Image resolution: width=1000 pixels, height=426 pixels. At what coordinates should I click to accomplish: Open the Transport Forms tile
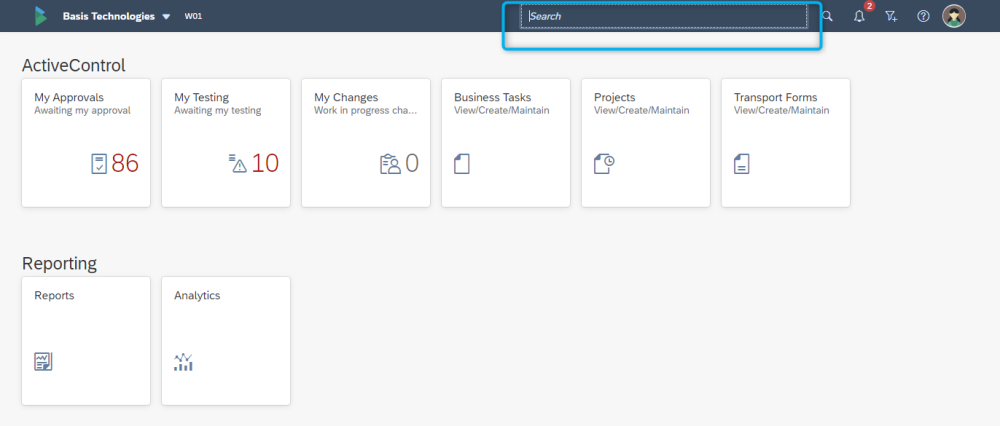[785, 142]
